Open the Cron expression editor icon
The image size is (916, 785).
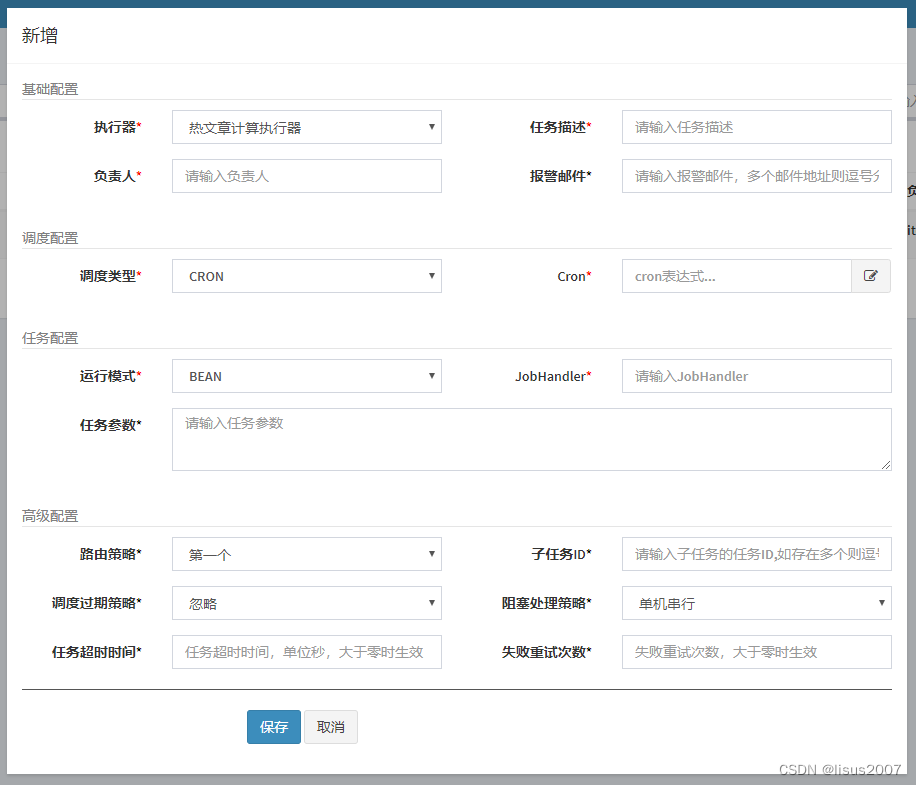pos(872,276)
